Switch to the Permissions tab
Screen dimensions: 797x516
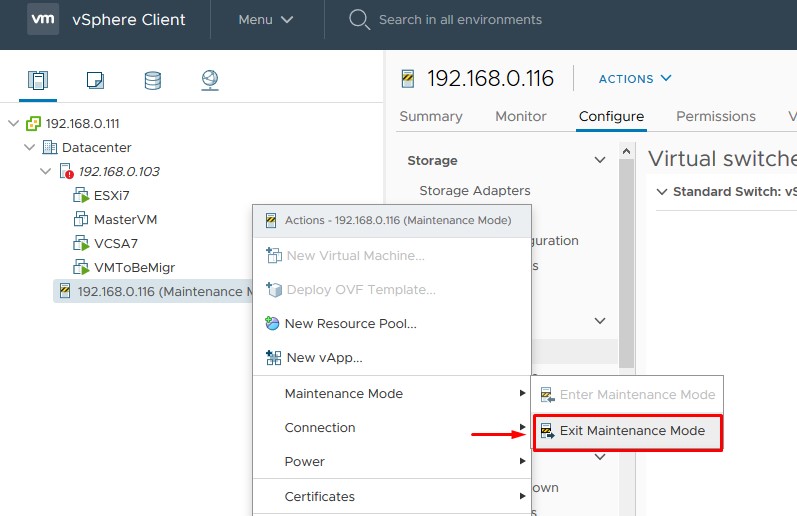(716, 116)
